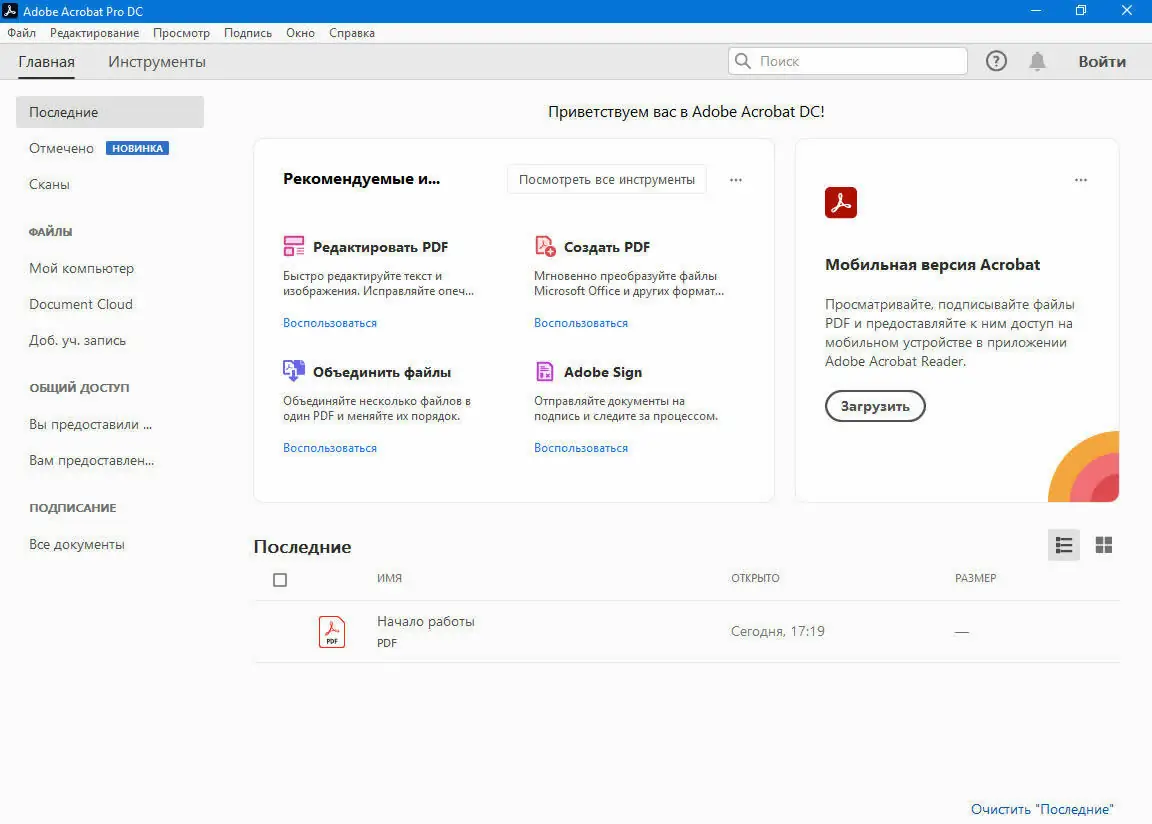The height and width of the screenshot is (824, 1152).
Task: Click the Edit PDF tool icon
Action: [x=293, y=246]
